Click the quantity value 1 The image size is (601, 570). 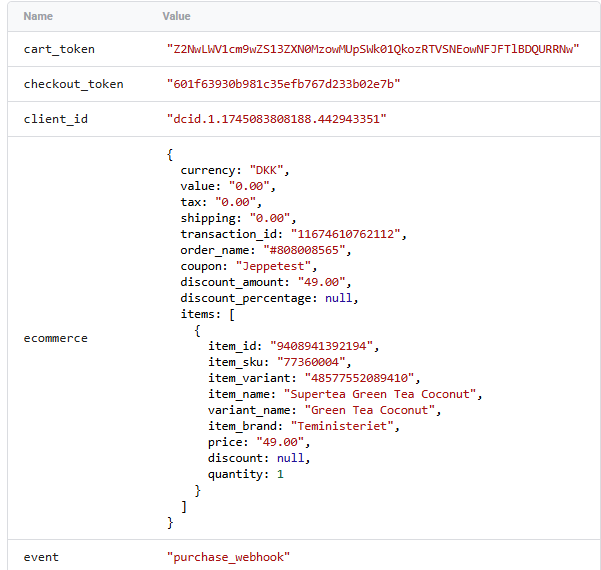click(280, 474)
